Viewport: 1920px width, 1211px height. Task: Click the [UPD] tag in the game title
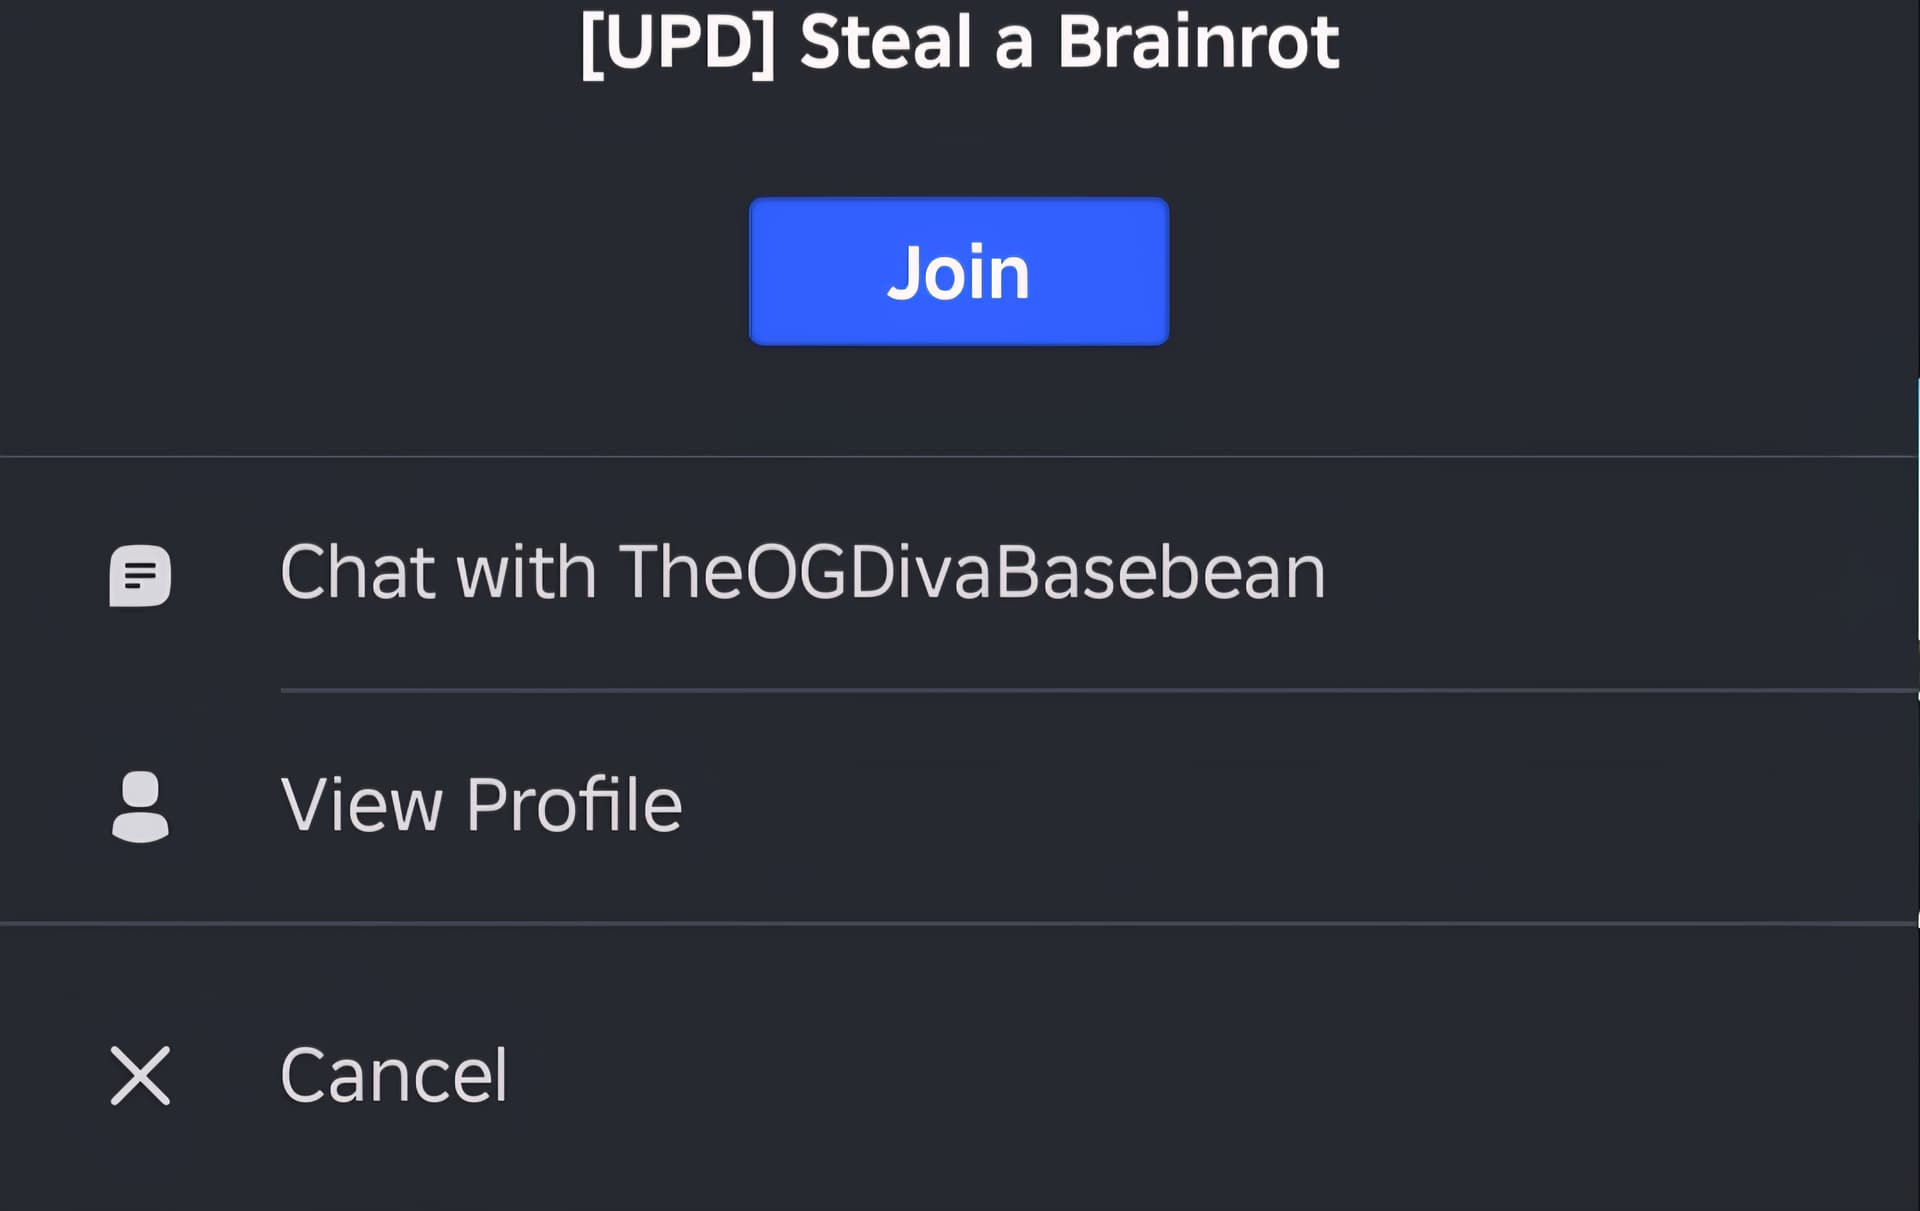click(678, 44)
